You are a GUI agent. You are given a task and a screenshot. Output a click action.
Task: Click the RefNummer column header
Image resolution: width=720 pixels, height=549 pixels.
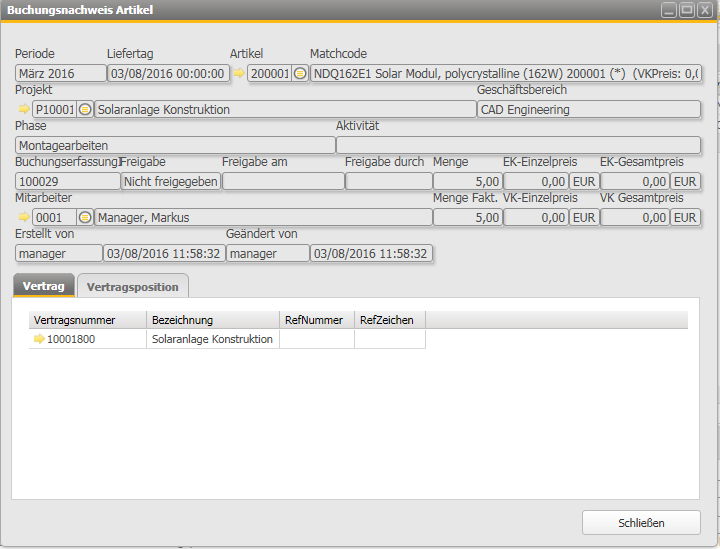(x=316, y=320)
